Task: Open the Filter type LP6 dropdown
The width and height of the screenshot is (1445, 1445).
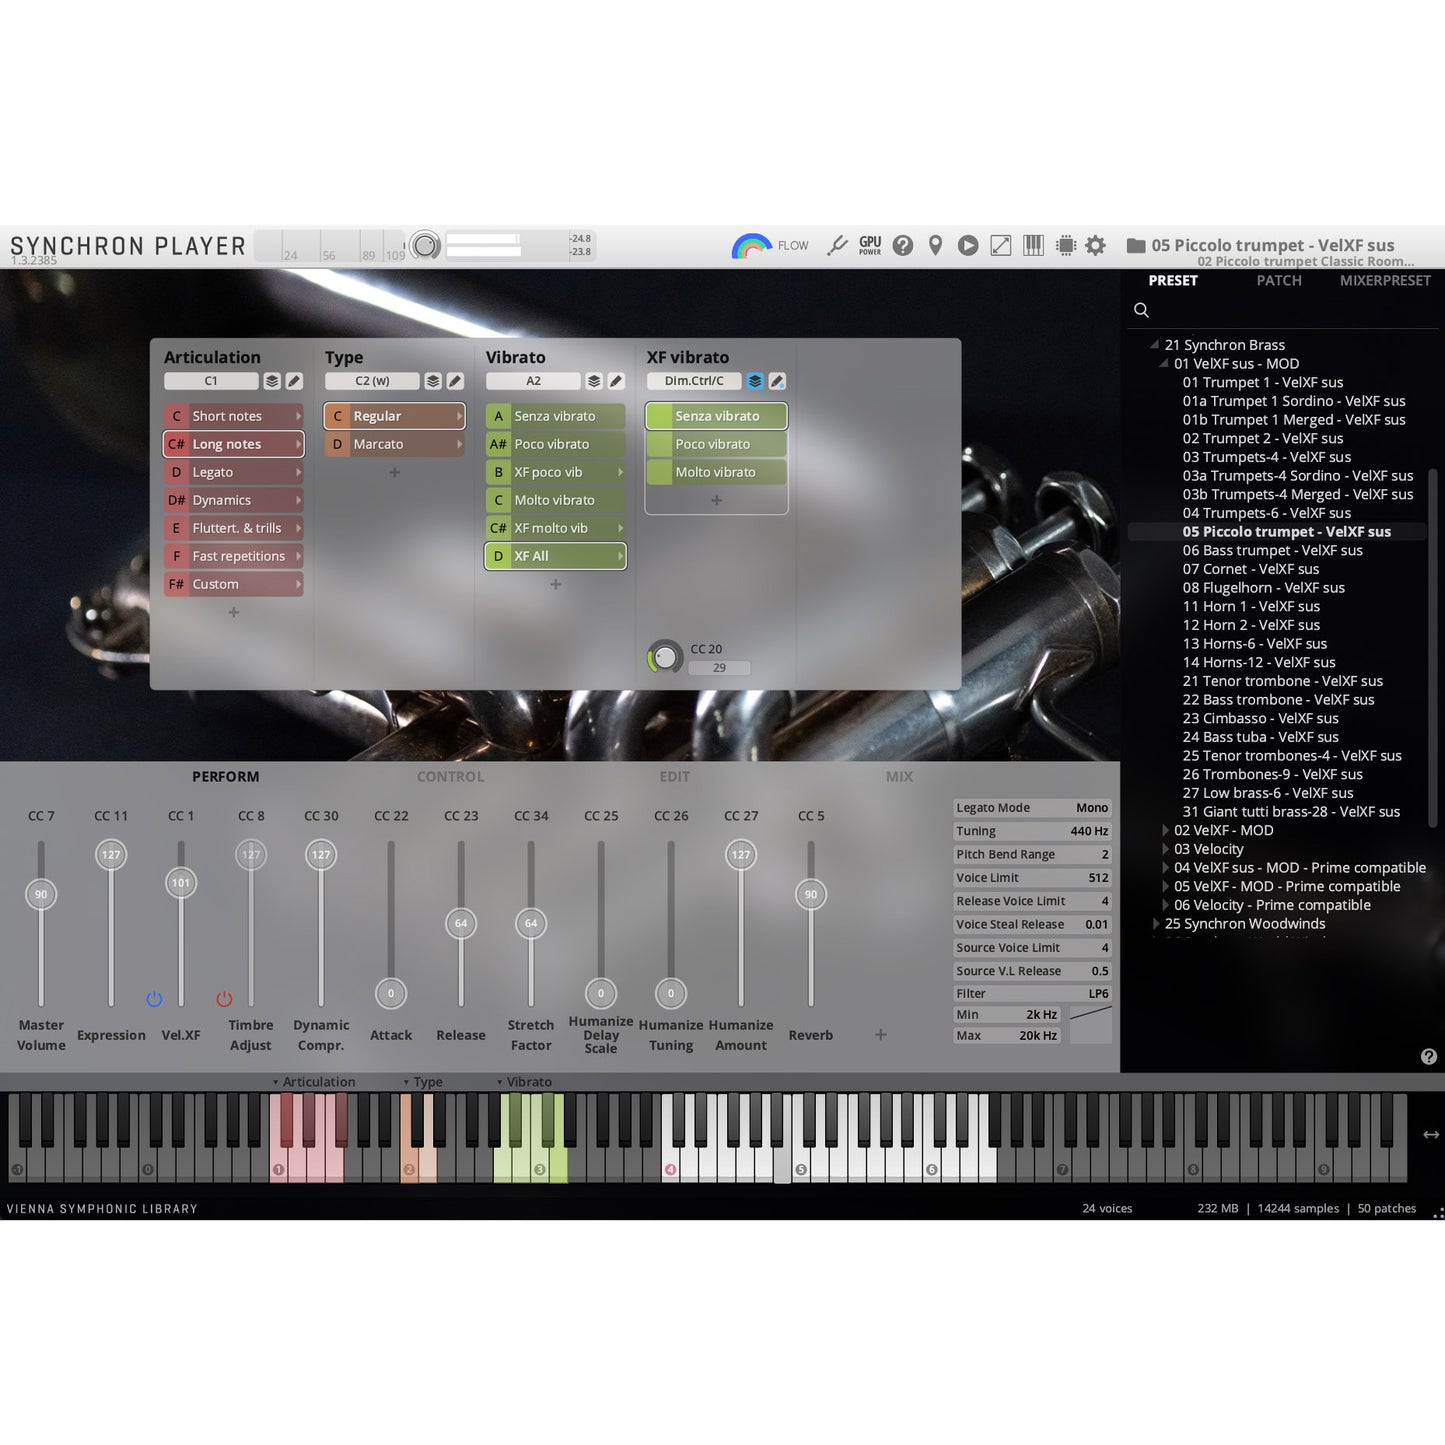Action: (1032, 993)
